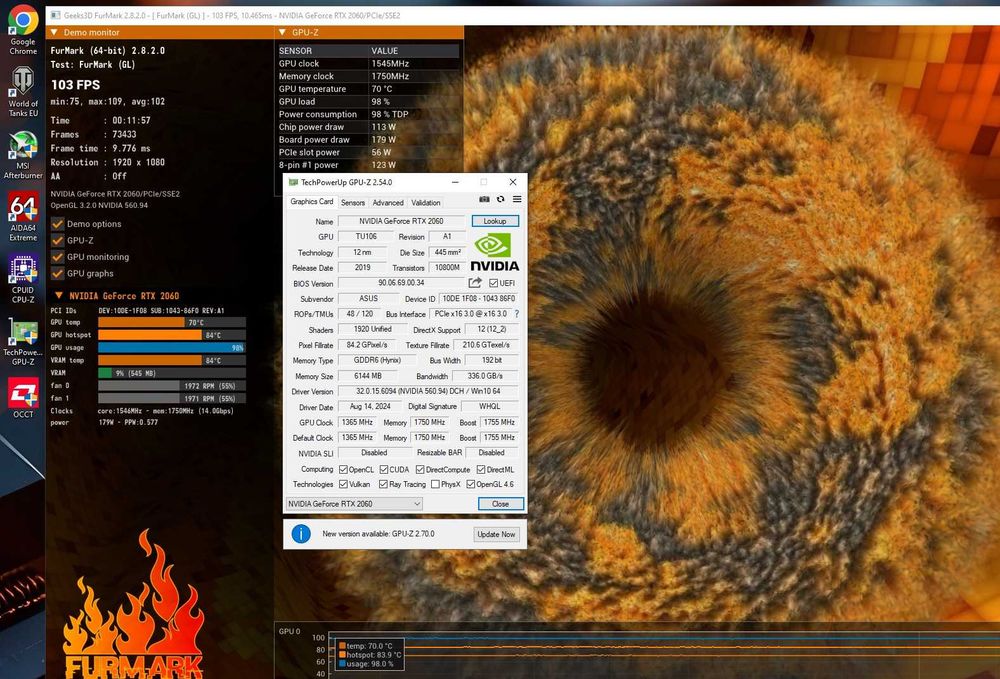Image resolution: width=1000 pixels, height=679 pixels.
Task: Toggle PhysX checkbox
Action: 435,485
